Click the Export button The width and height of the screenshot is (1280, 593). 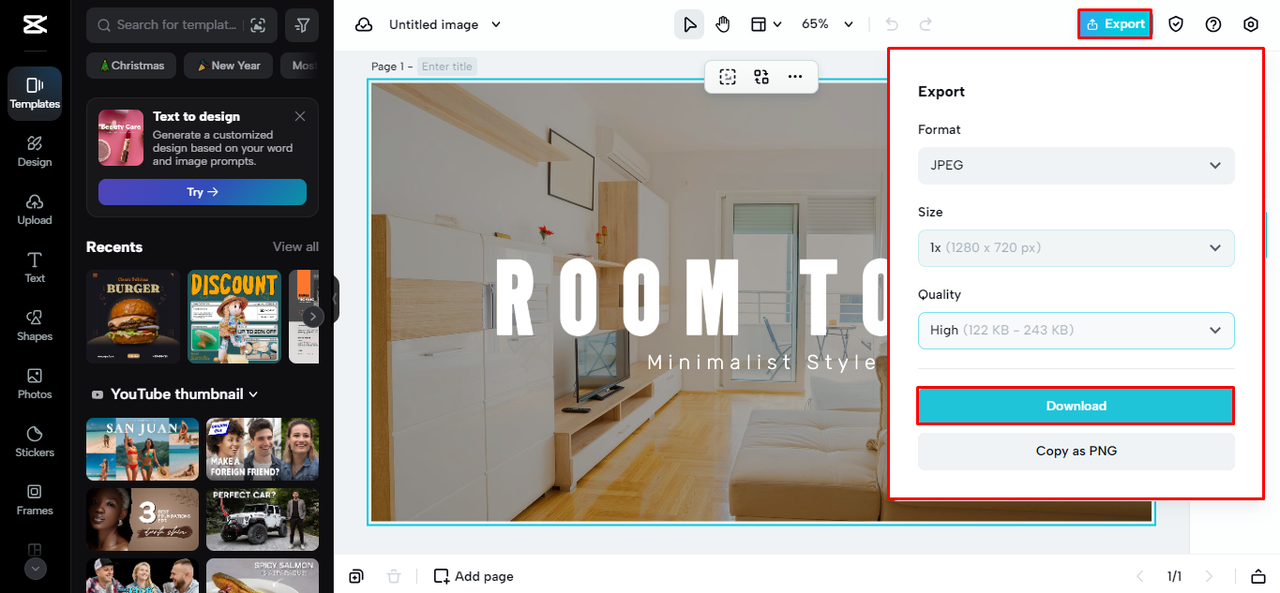pos(1115,24)
